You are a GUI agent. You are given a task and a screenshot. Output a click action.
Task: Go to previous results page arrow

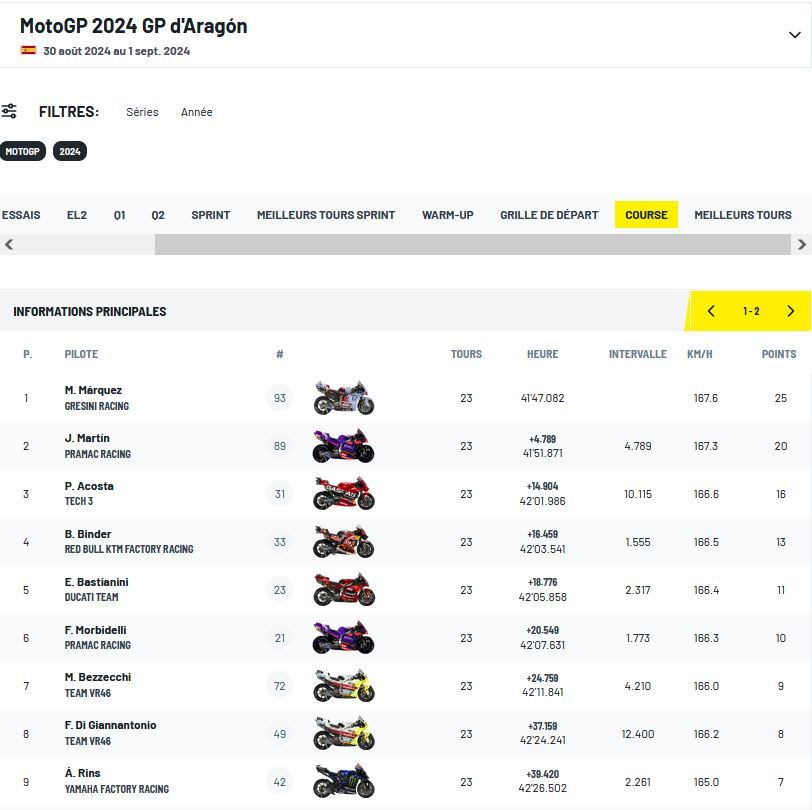[711, 311]
